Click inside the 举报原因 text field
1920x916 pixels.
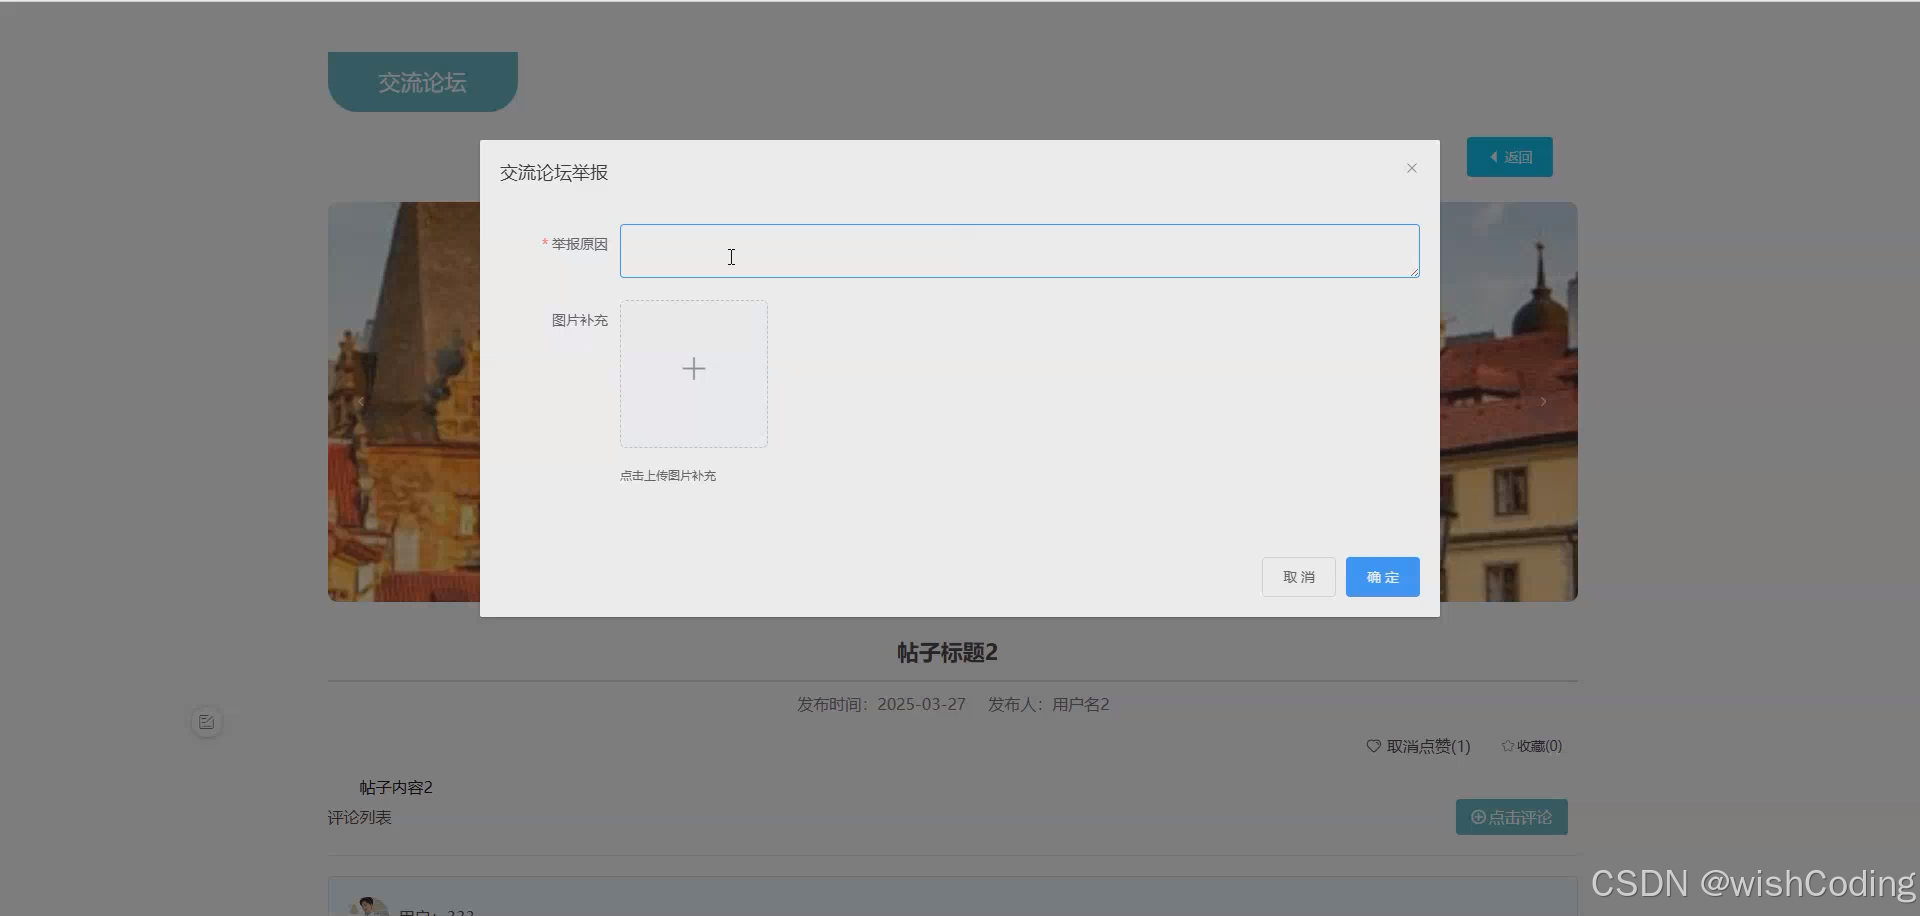1019,251
